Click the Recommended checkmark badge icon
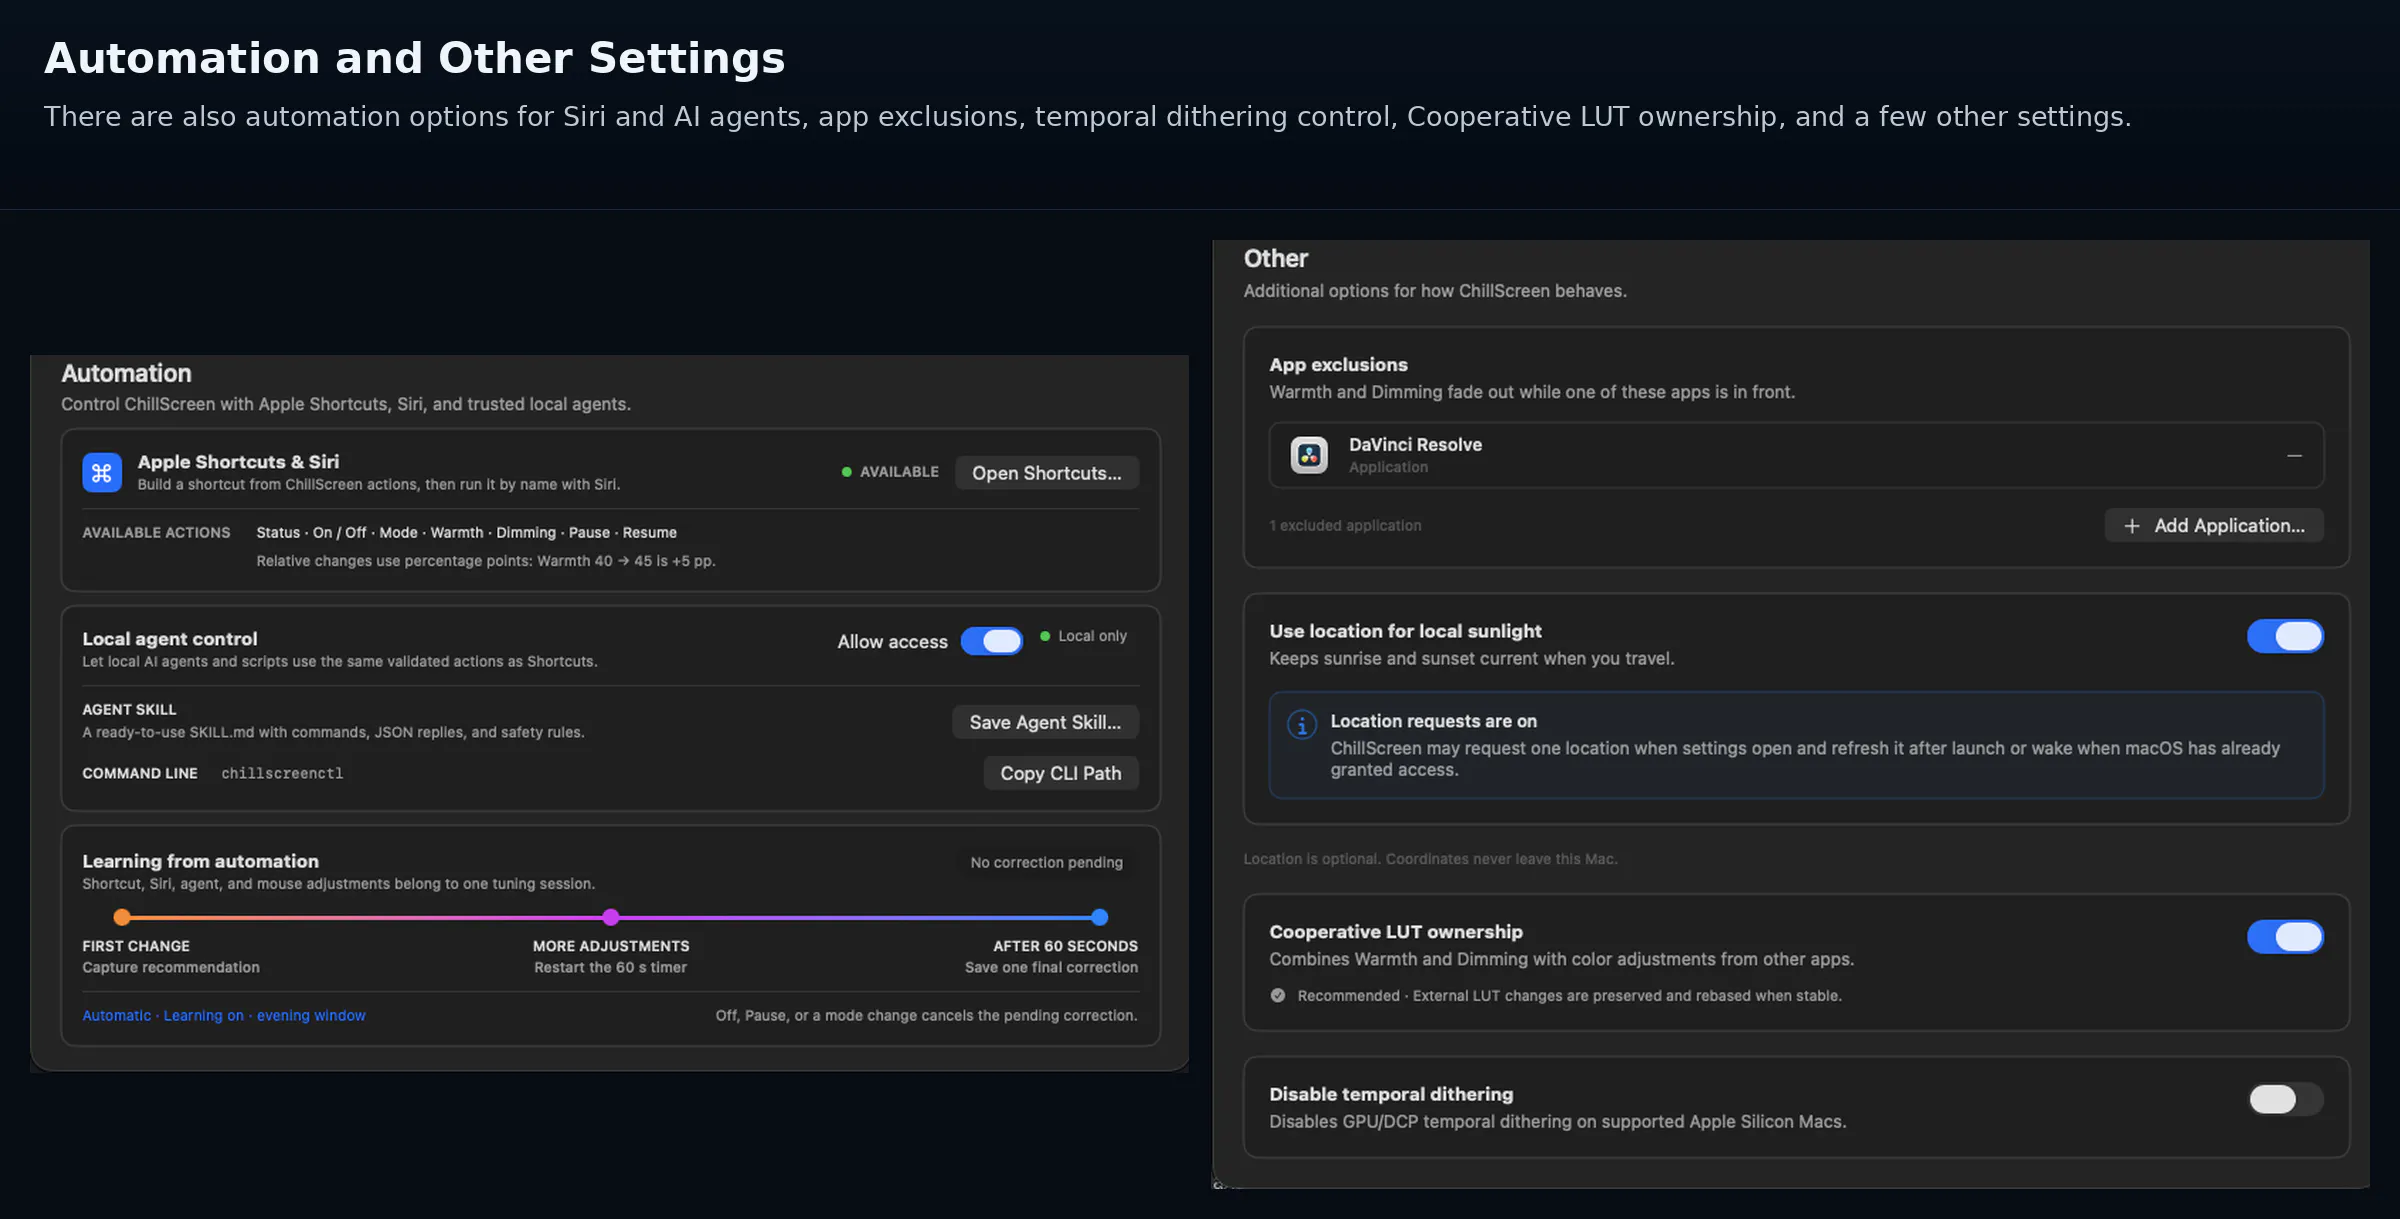The height and width of the screenshot is (1219, 2400). pos(1278,996)
